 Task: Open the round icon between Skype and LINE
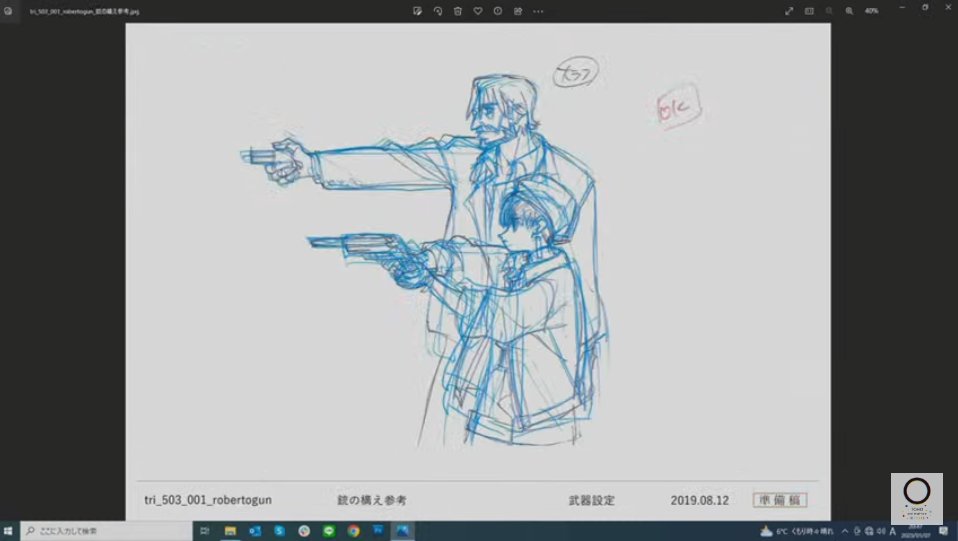point(304,531)
